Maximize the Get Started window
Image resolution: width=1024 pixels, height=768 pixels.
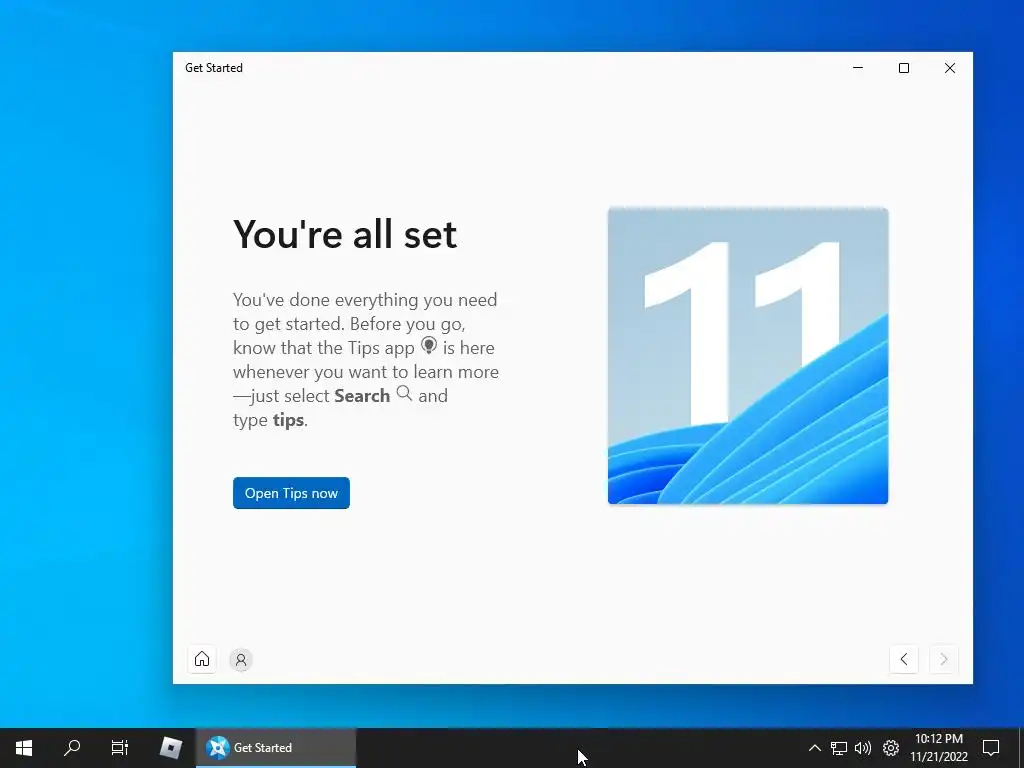point(904,68)
